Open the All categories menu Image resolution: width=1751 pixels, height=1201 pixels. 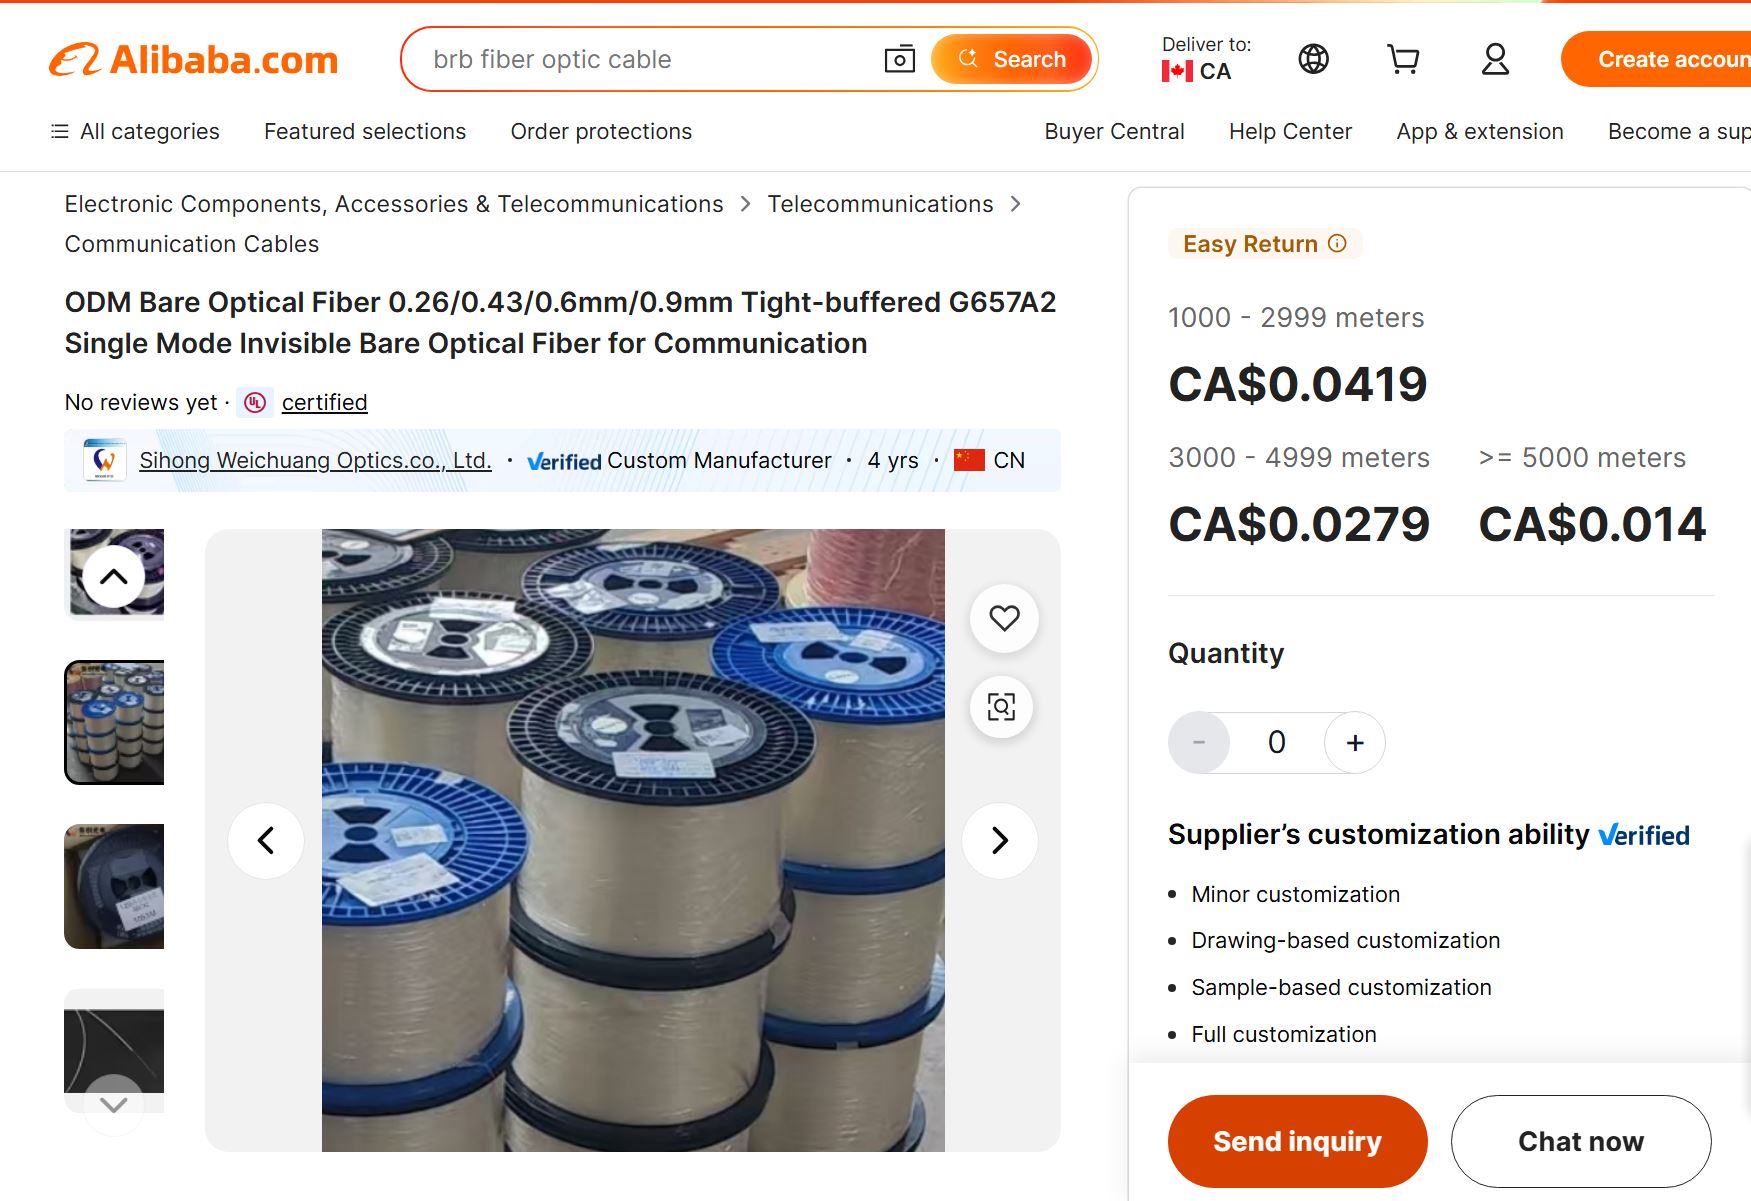point(135,131)
